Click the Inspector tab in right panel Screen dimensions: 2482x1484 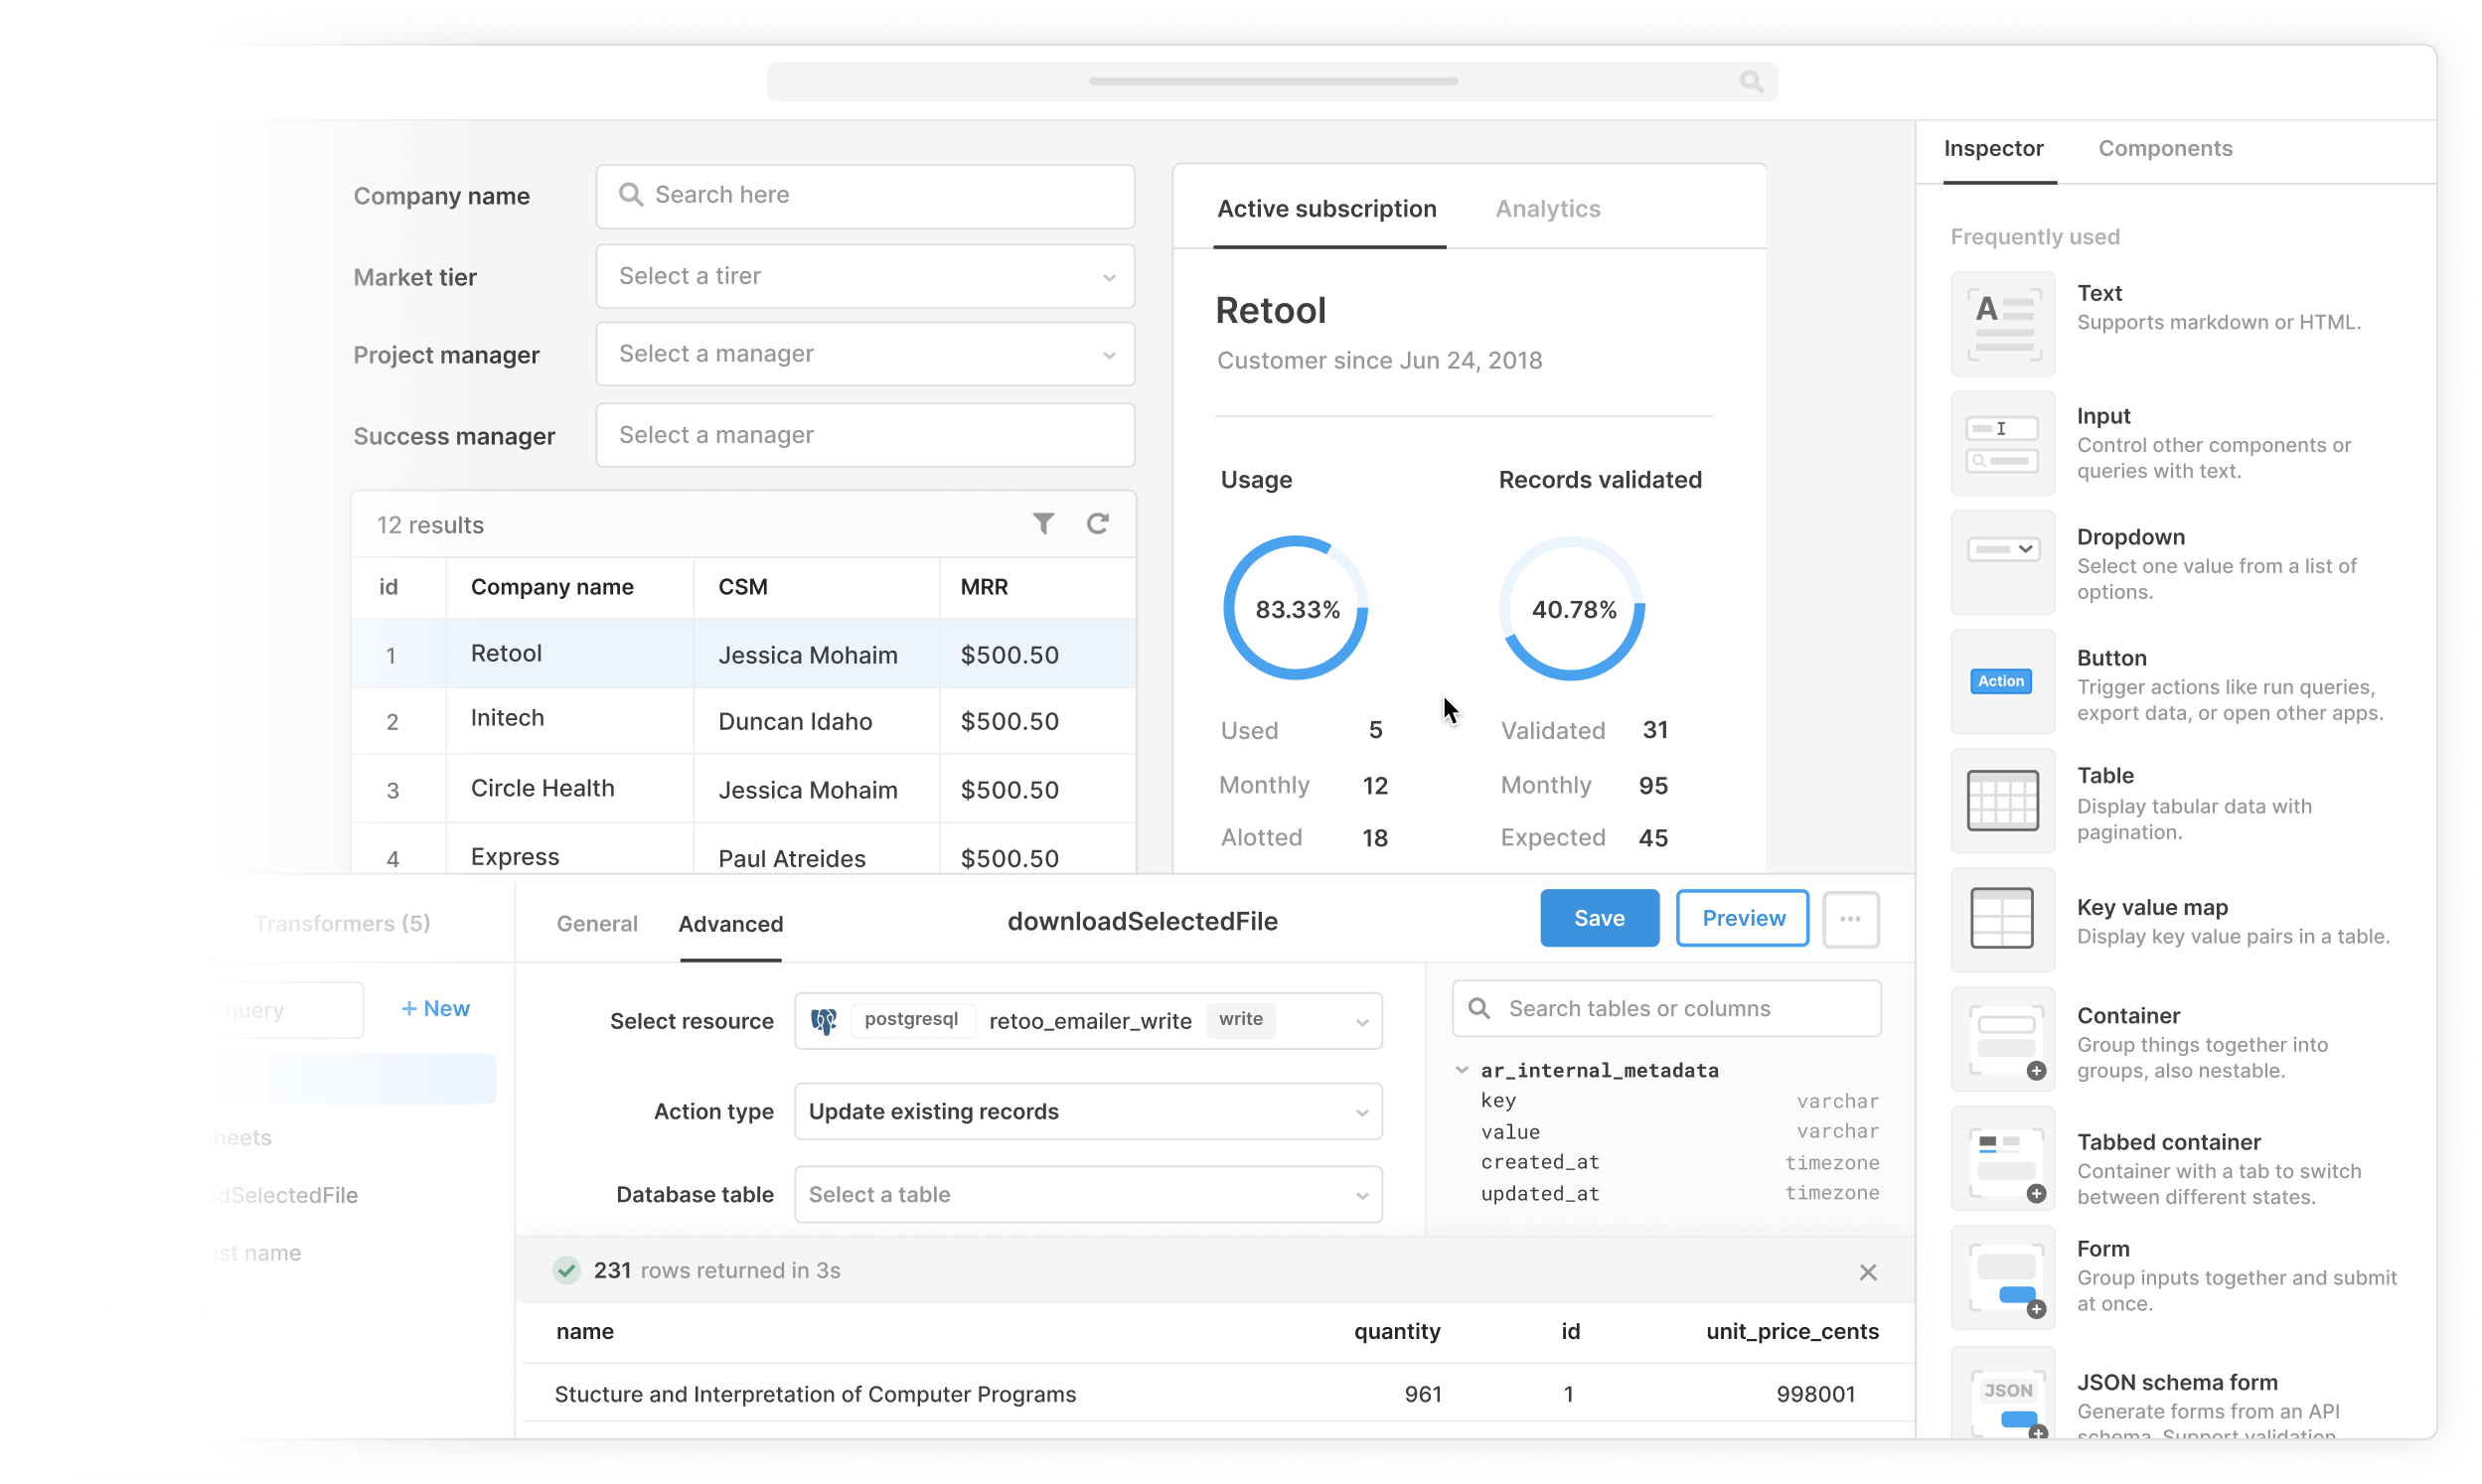pyautogui.click(x=1993, y=147)
